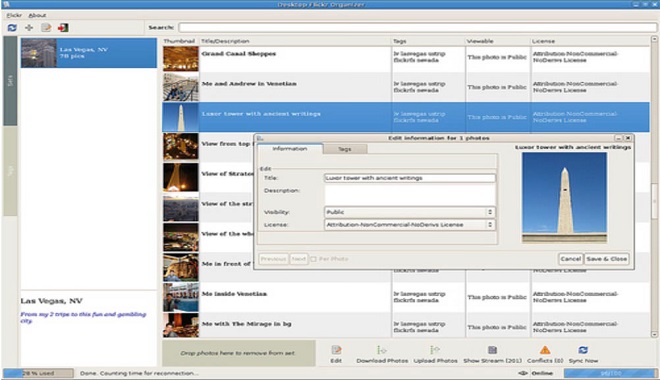Toggle the Per Photo checkbox

pos(313,259)
